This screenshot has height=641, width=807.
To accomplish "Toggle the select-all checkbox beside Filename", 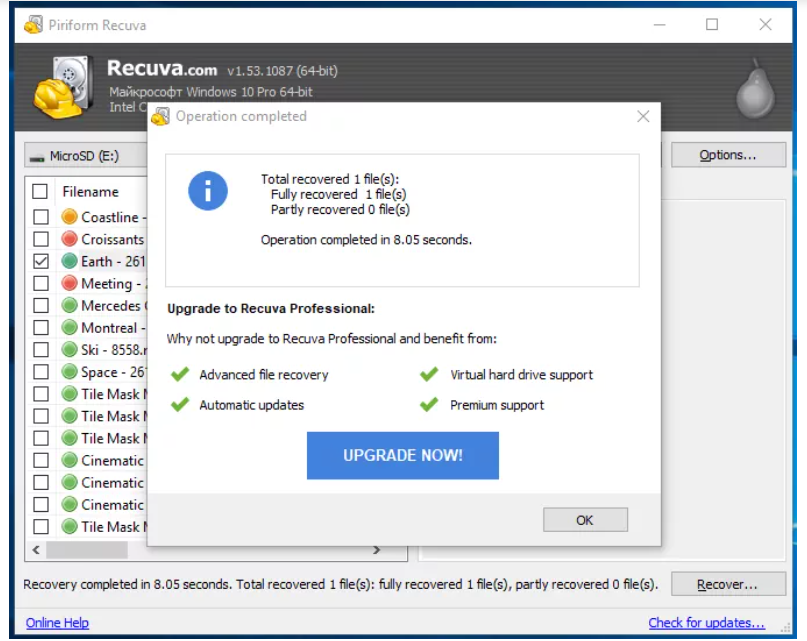I will click(x=40, y=192).
